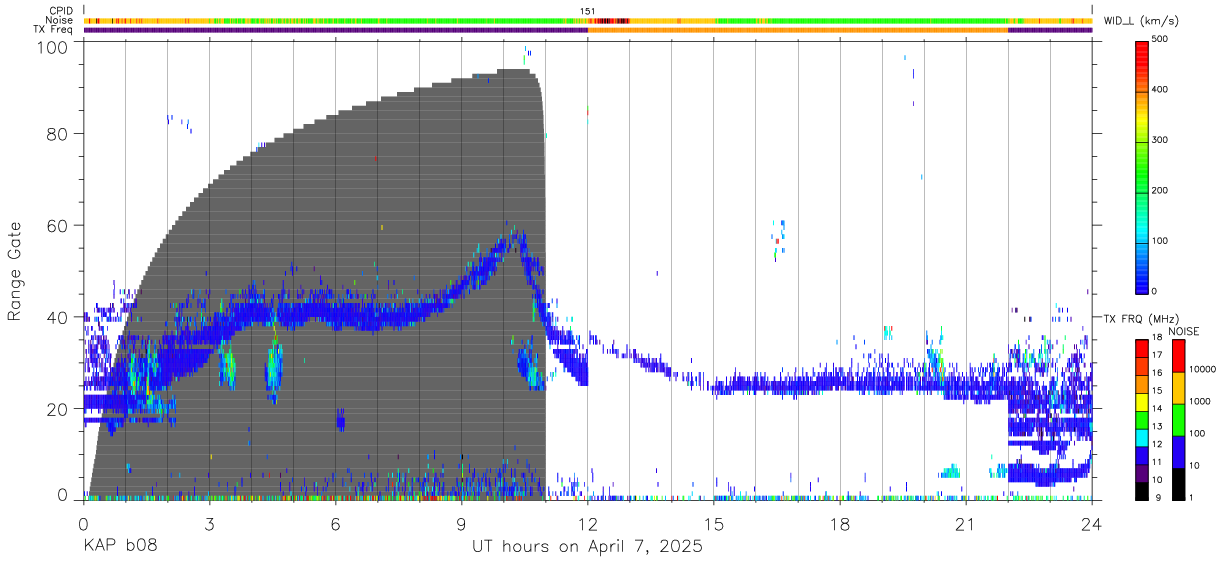Screen dimensions: 1228x567
Task: Click the 21 tick on UT hours axis
Action: click(x=965, y=524)
